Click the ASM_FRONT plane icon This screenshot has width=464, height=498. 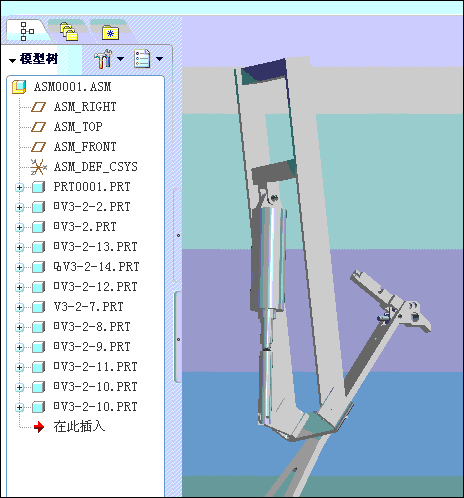(x=38, y=147)
